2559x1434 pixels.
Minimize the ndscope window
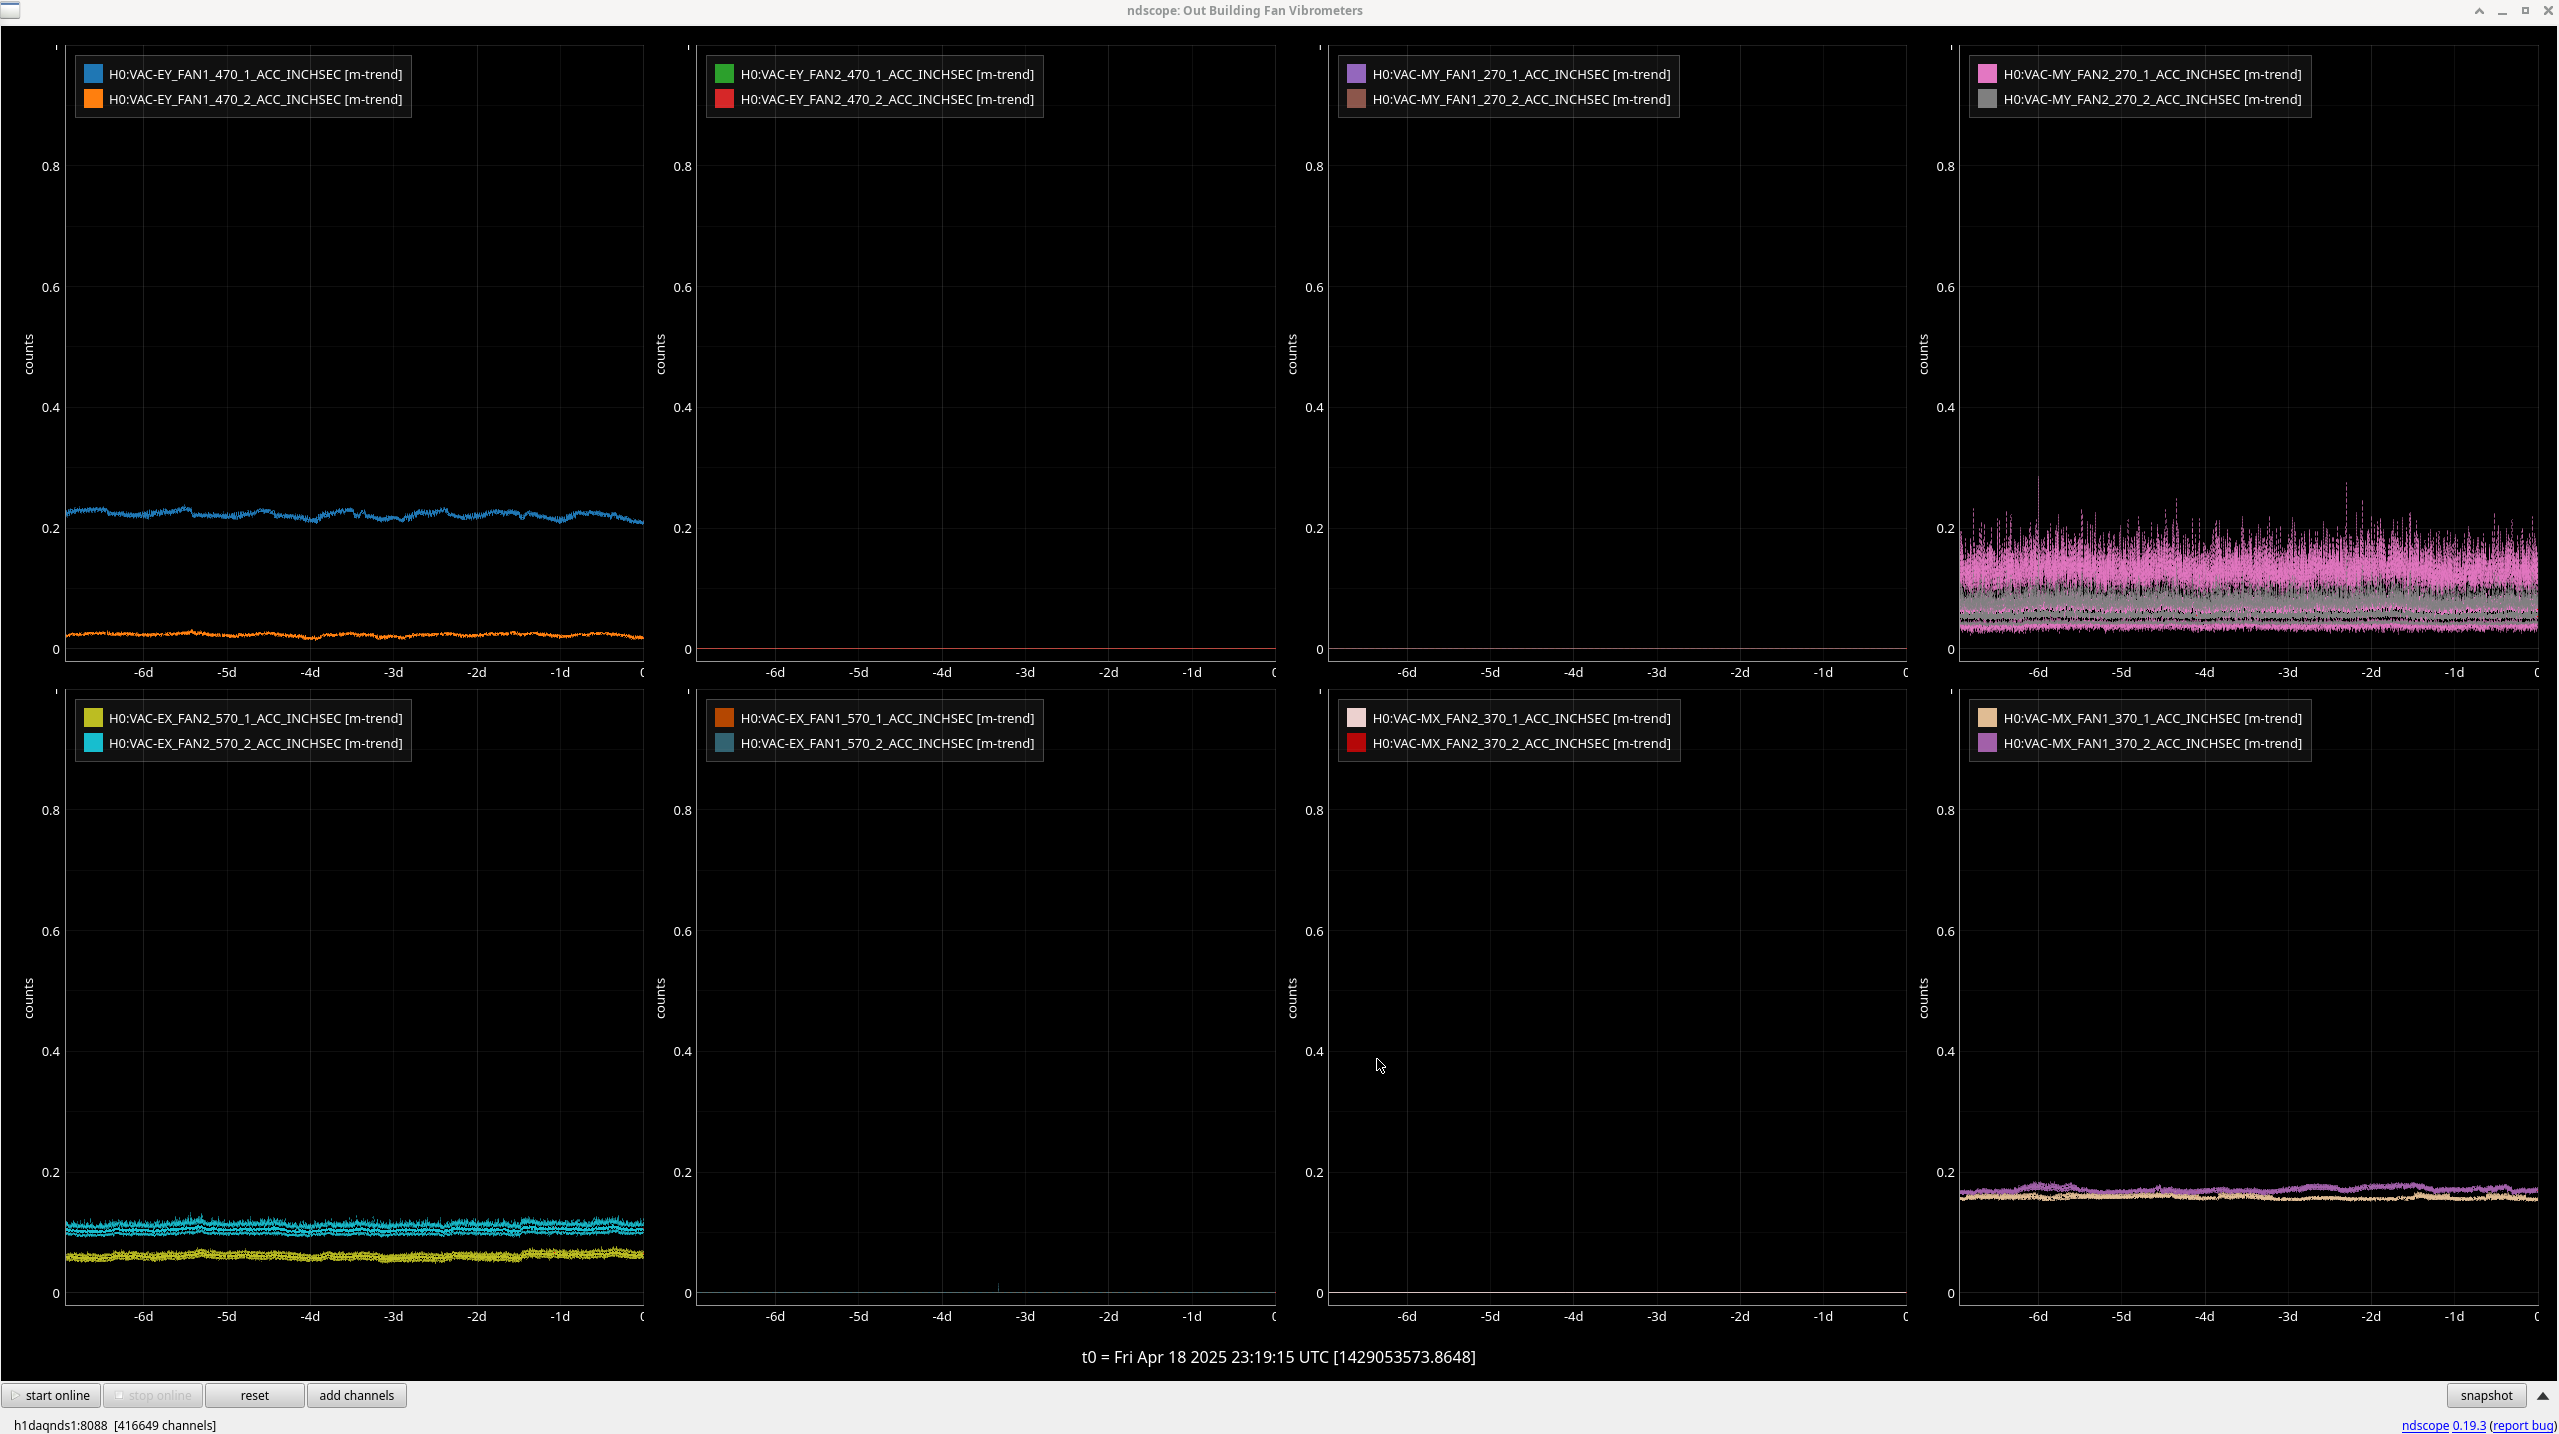coord(2502,11)
